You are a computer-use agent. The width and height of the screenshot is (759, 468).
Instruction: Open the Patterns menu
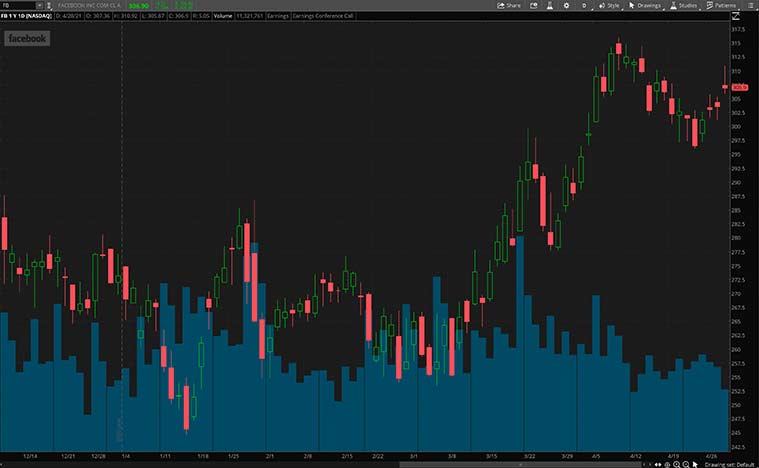722,5
